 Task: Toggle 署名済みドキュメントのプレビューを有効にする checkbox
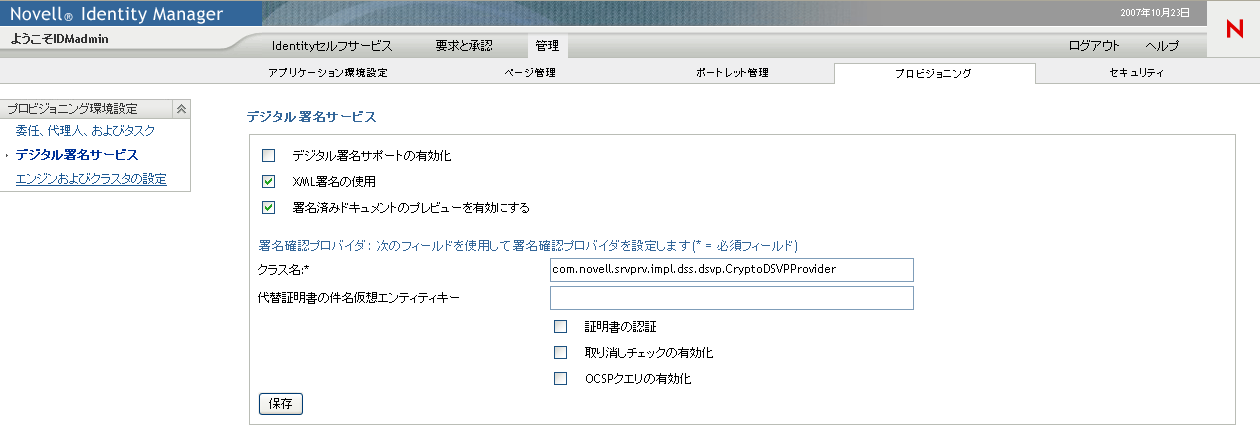(268, 208)
